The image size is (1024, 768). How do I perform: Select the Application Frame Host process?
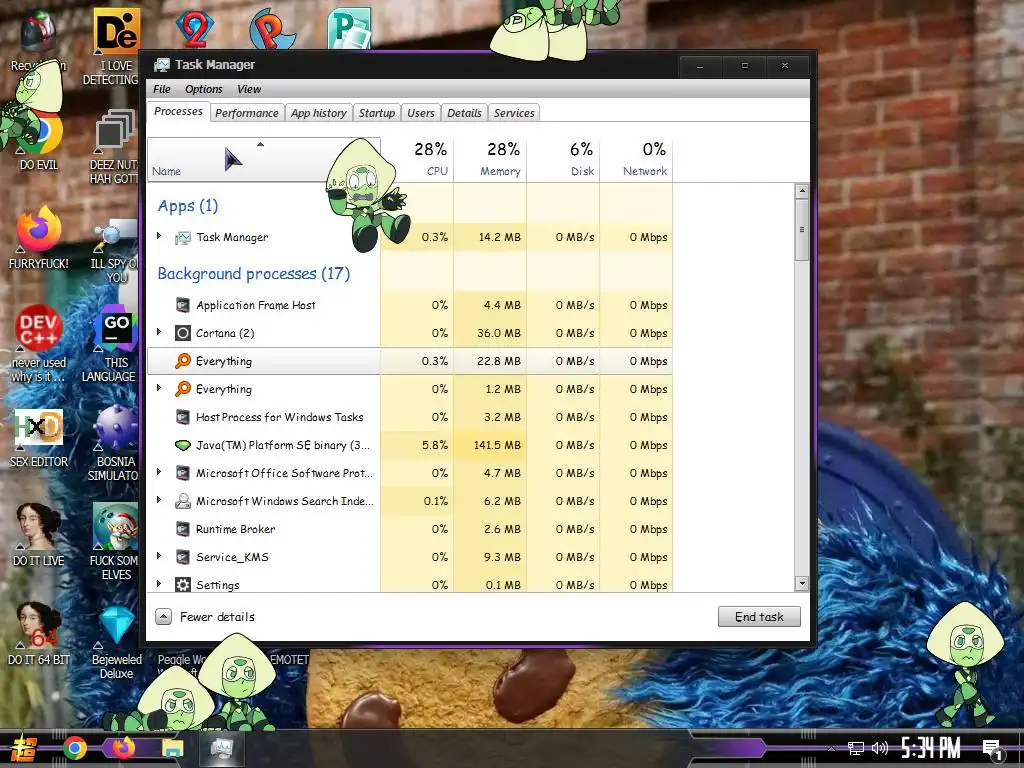(x=410, y=305)
